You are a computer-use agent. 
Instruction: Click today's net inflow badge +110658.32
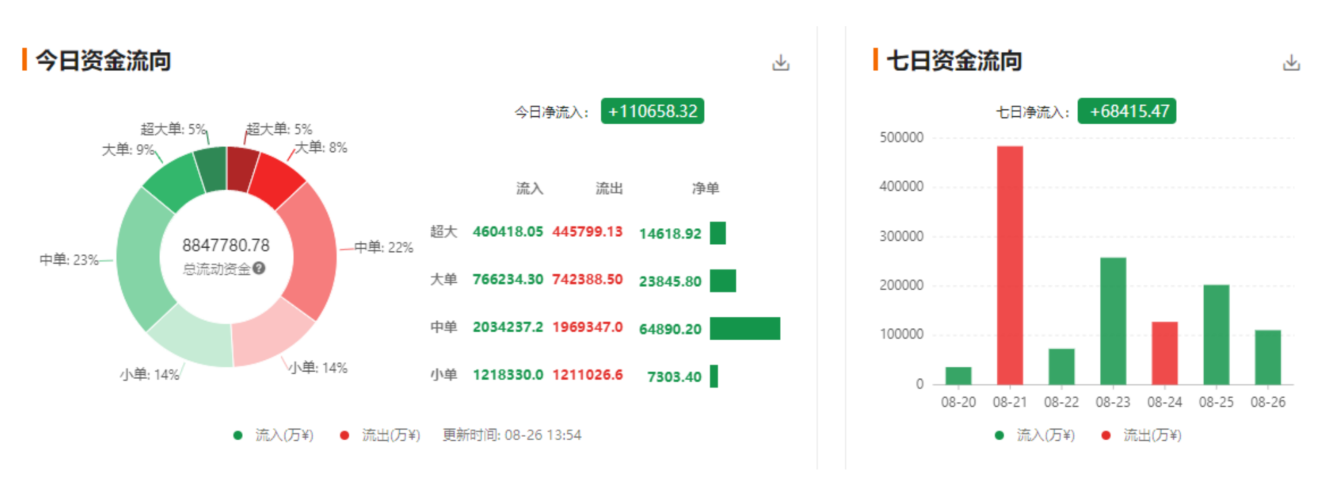pyautogui.click(x=652, y=111)
